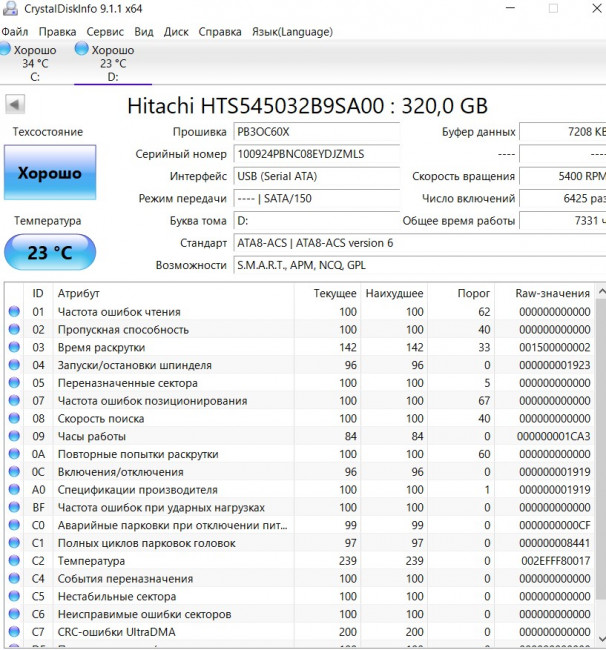Click status orb for Часы работы row

pos(14,436)
